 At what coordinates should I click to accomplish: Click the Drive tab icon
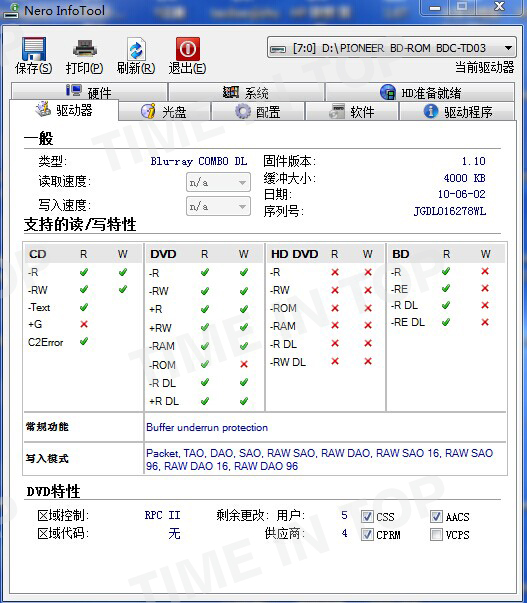[x=43, y=109]
